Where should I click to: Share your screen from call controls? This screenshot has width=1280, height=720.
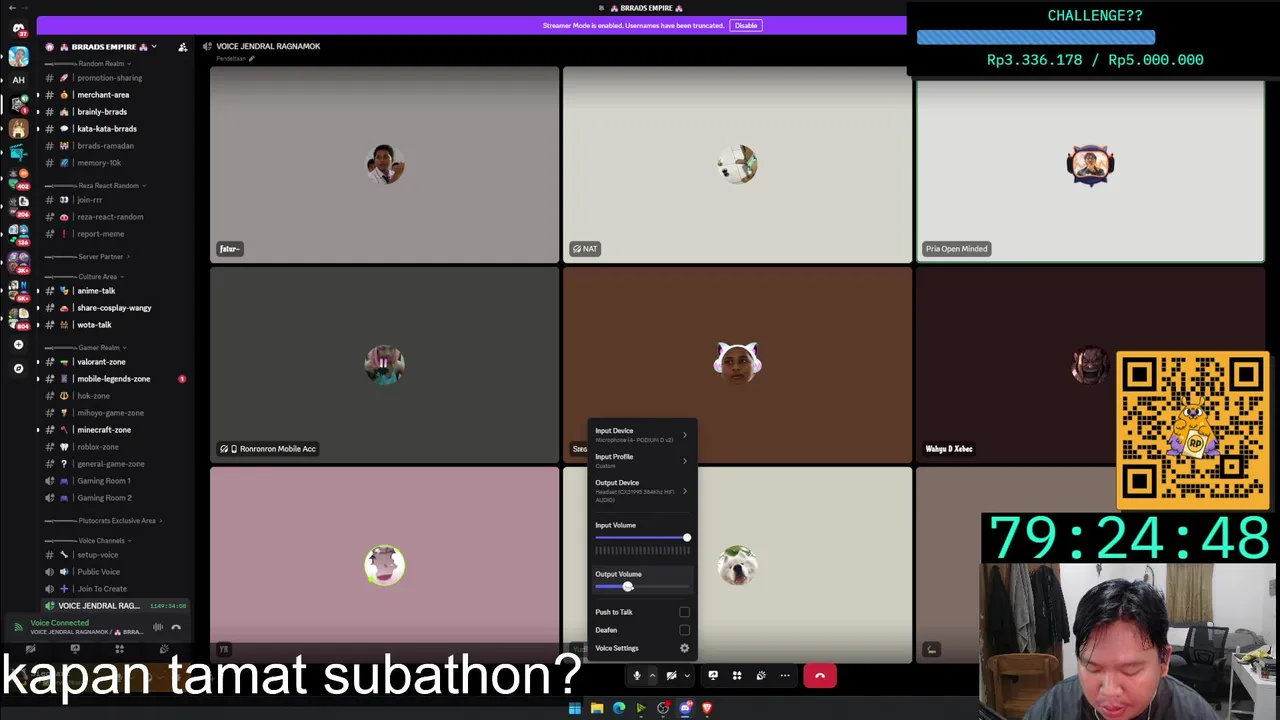point(713,676)
